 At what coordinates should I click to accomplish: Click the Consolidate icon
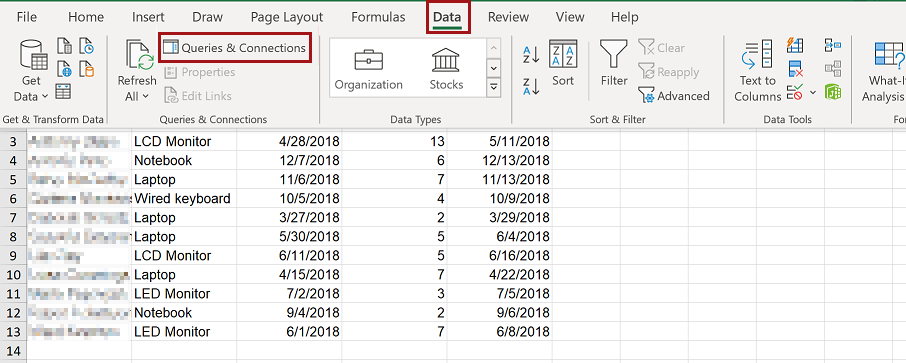coord(833,46)
